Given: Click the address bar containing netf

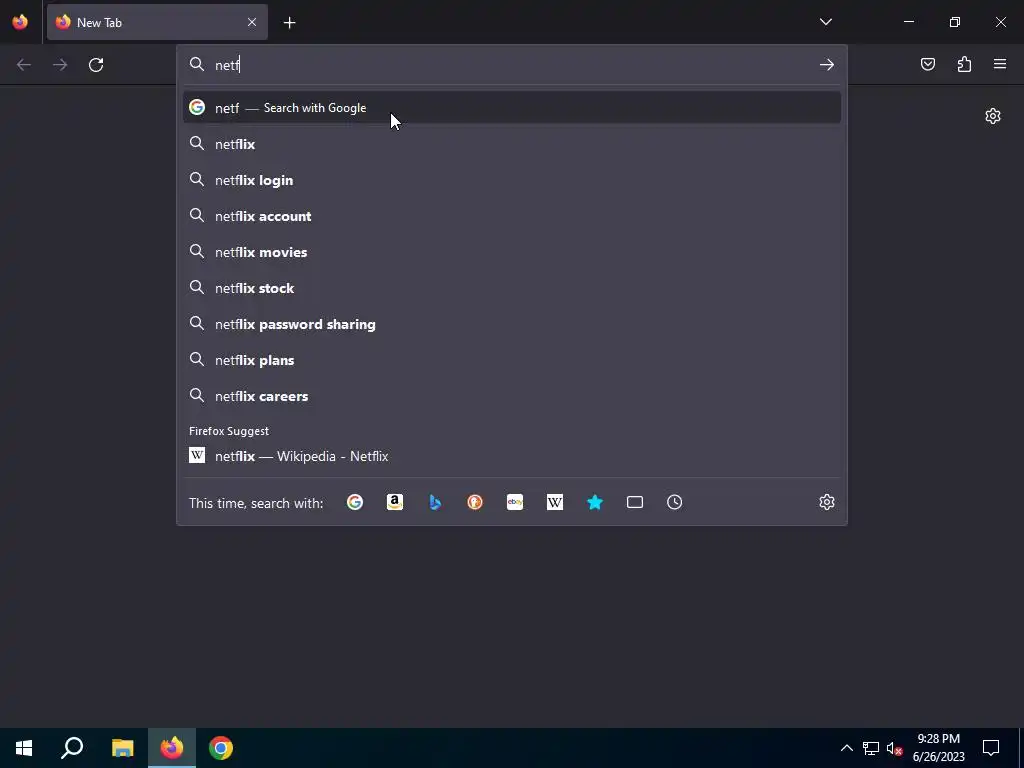Looking at the screenshot, I should click(511, 65).
